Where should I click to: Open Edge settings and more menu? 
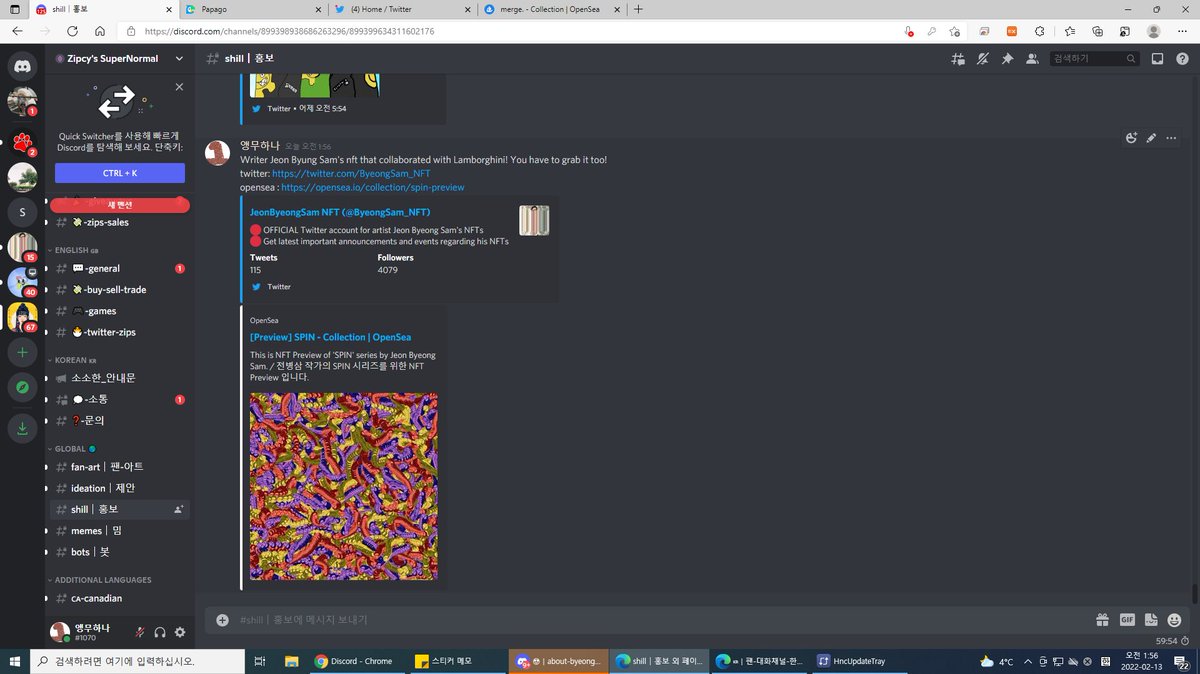1183,31
